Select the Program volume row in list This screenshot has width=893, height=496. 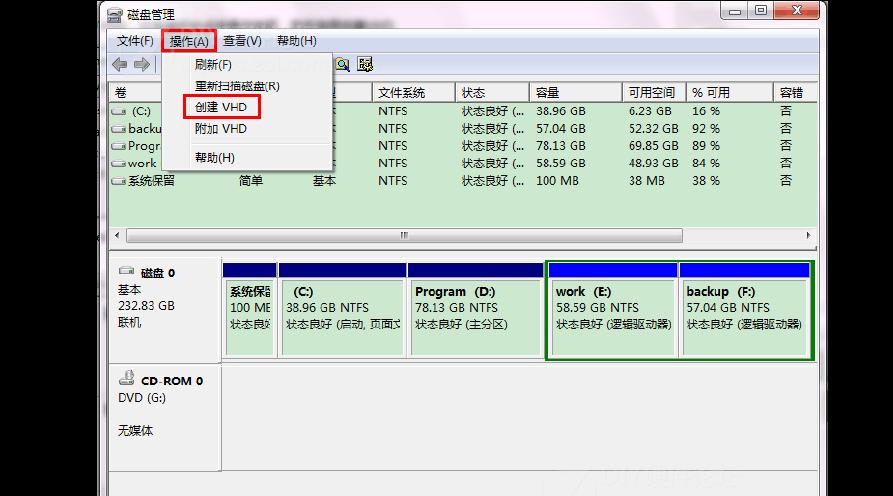point(462,146)
